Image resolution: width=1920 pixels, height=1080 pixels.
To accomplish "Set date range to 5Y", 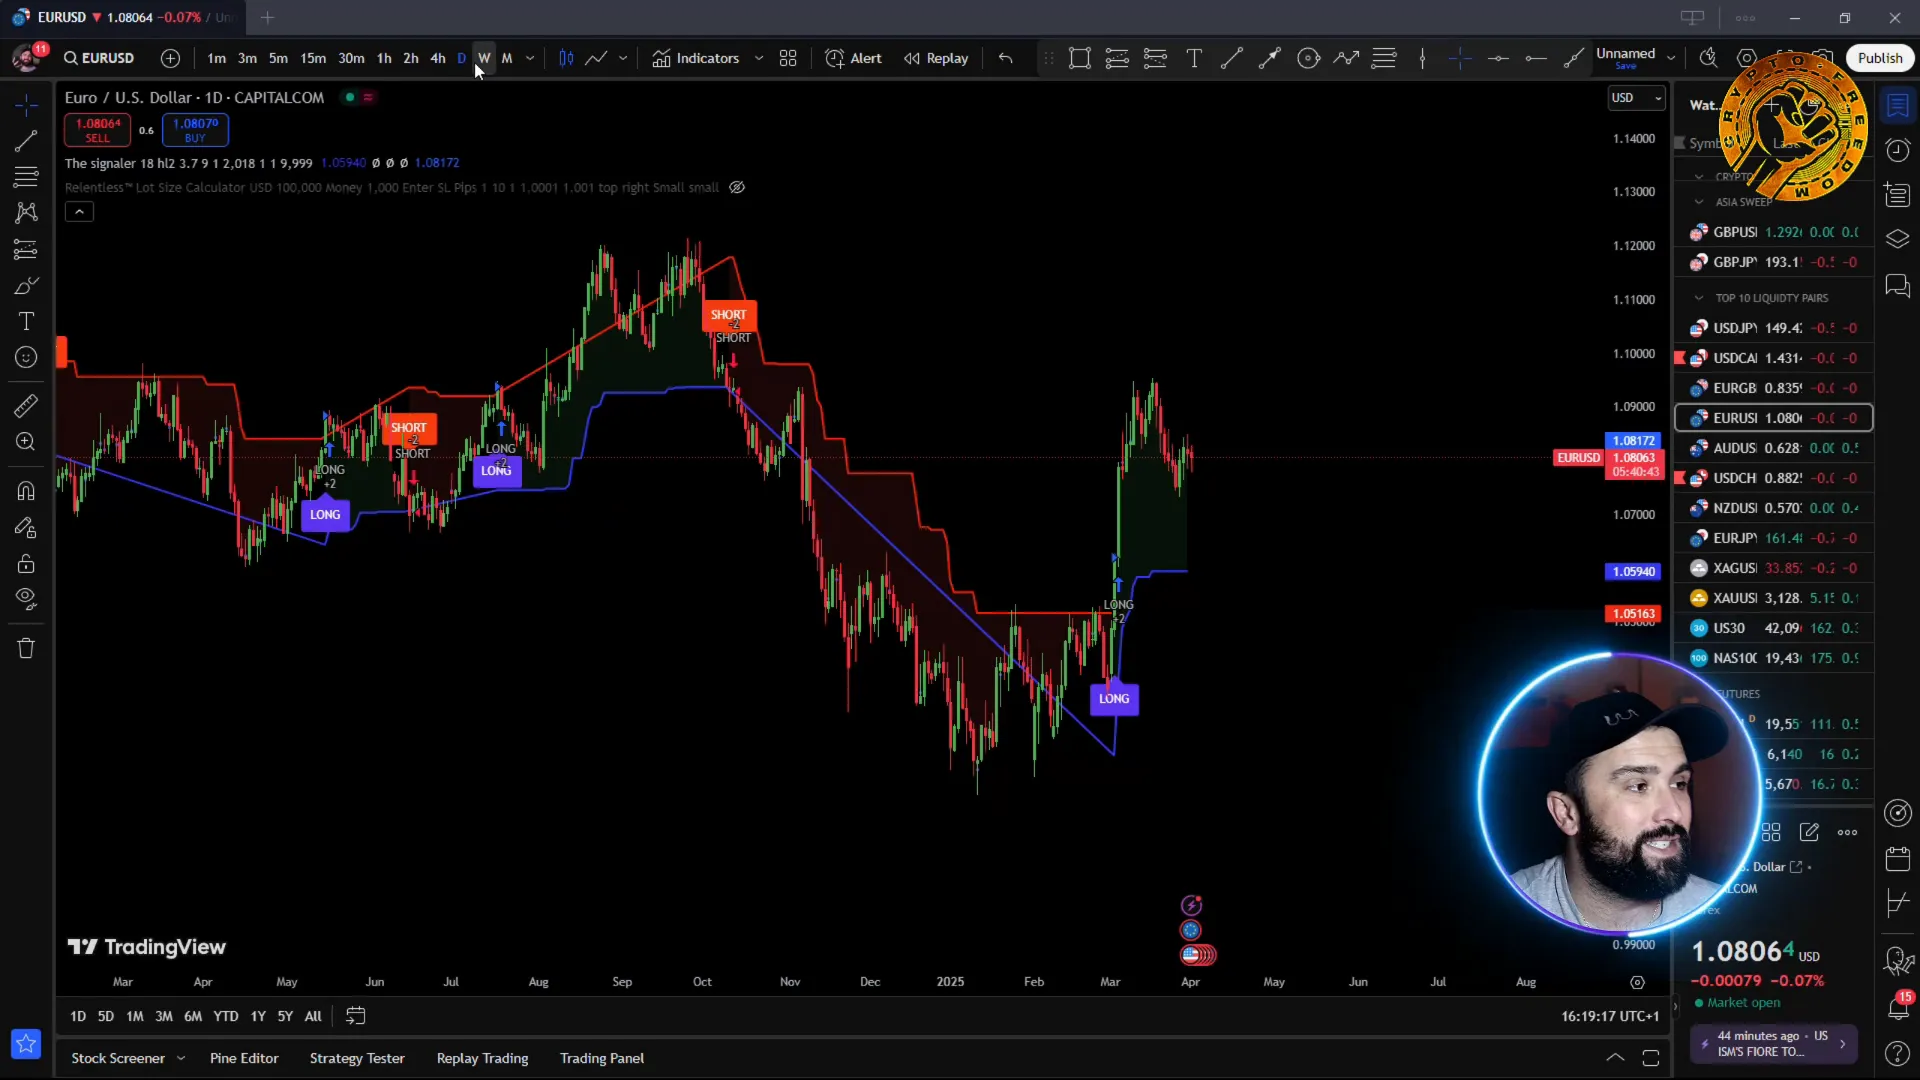I will (x=285, y=1016).
